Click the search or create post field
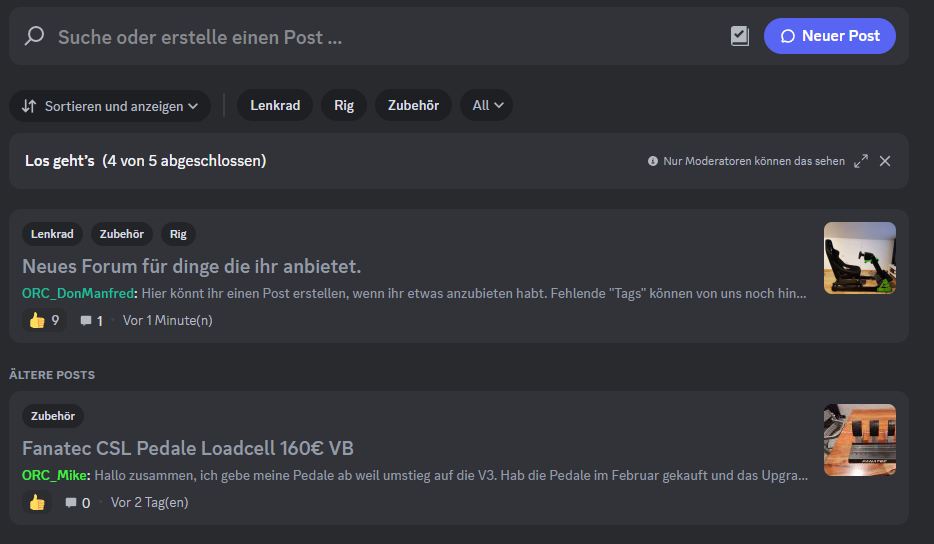The width and height of the screenshot is (934, 544). tap(380, 37)
